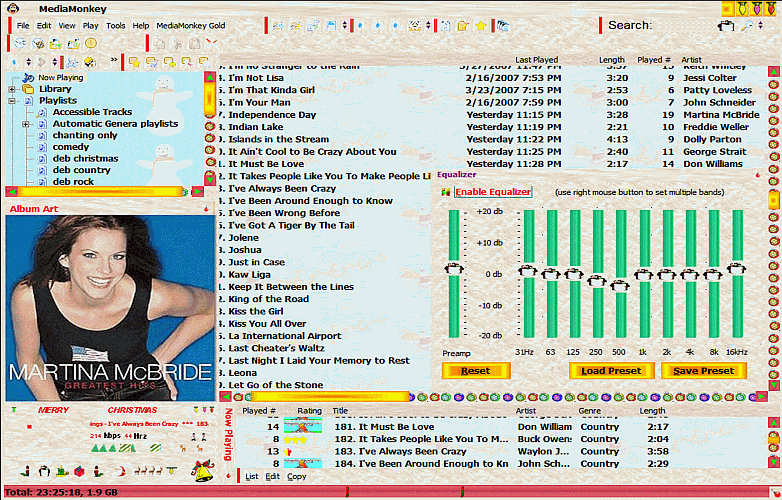Image resolution: width=782 pixels, height=500 pixels.
Task: Open the MediaMonkey Gold menu
Action: point(191,25)
